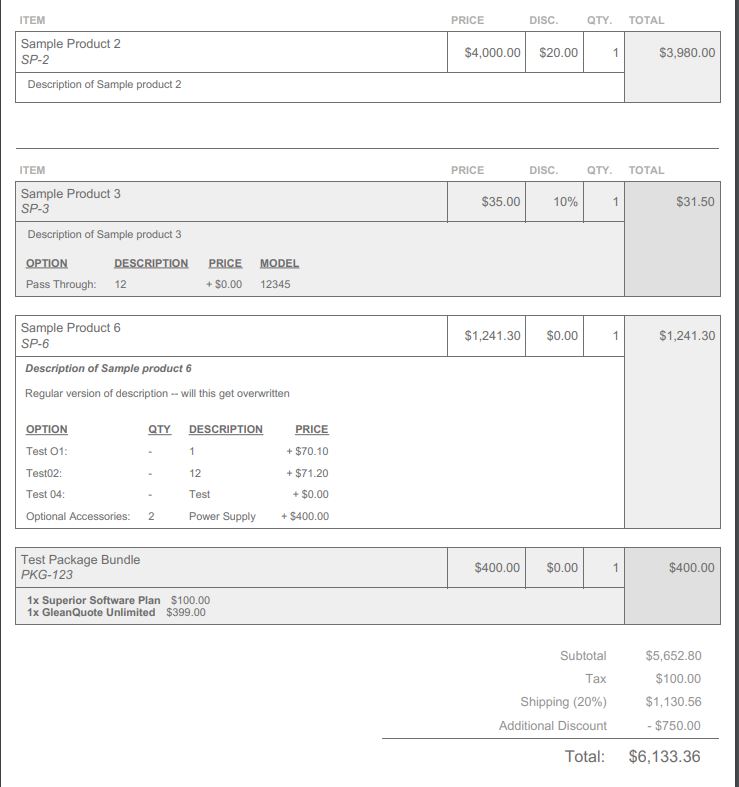Select the Sample Product 6 title
This screenshot has width=739, height=787.
point(71,328)
